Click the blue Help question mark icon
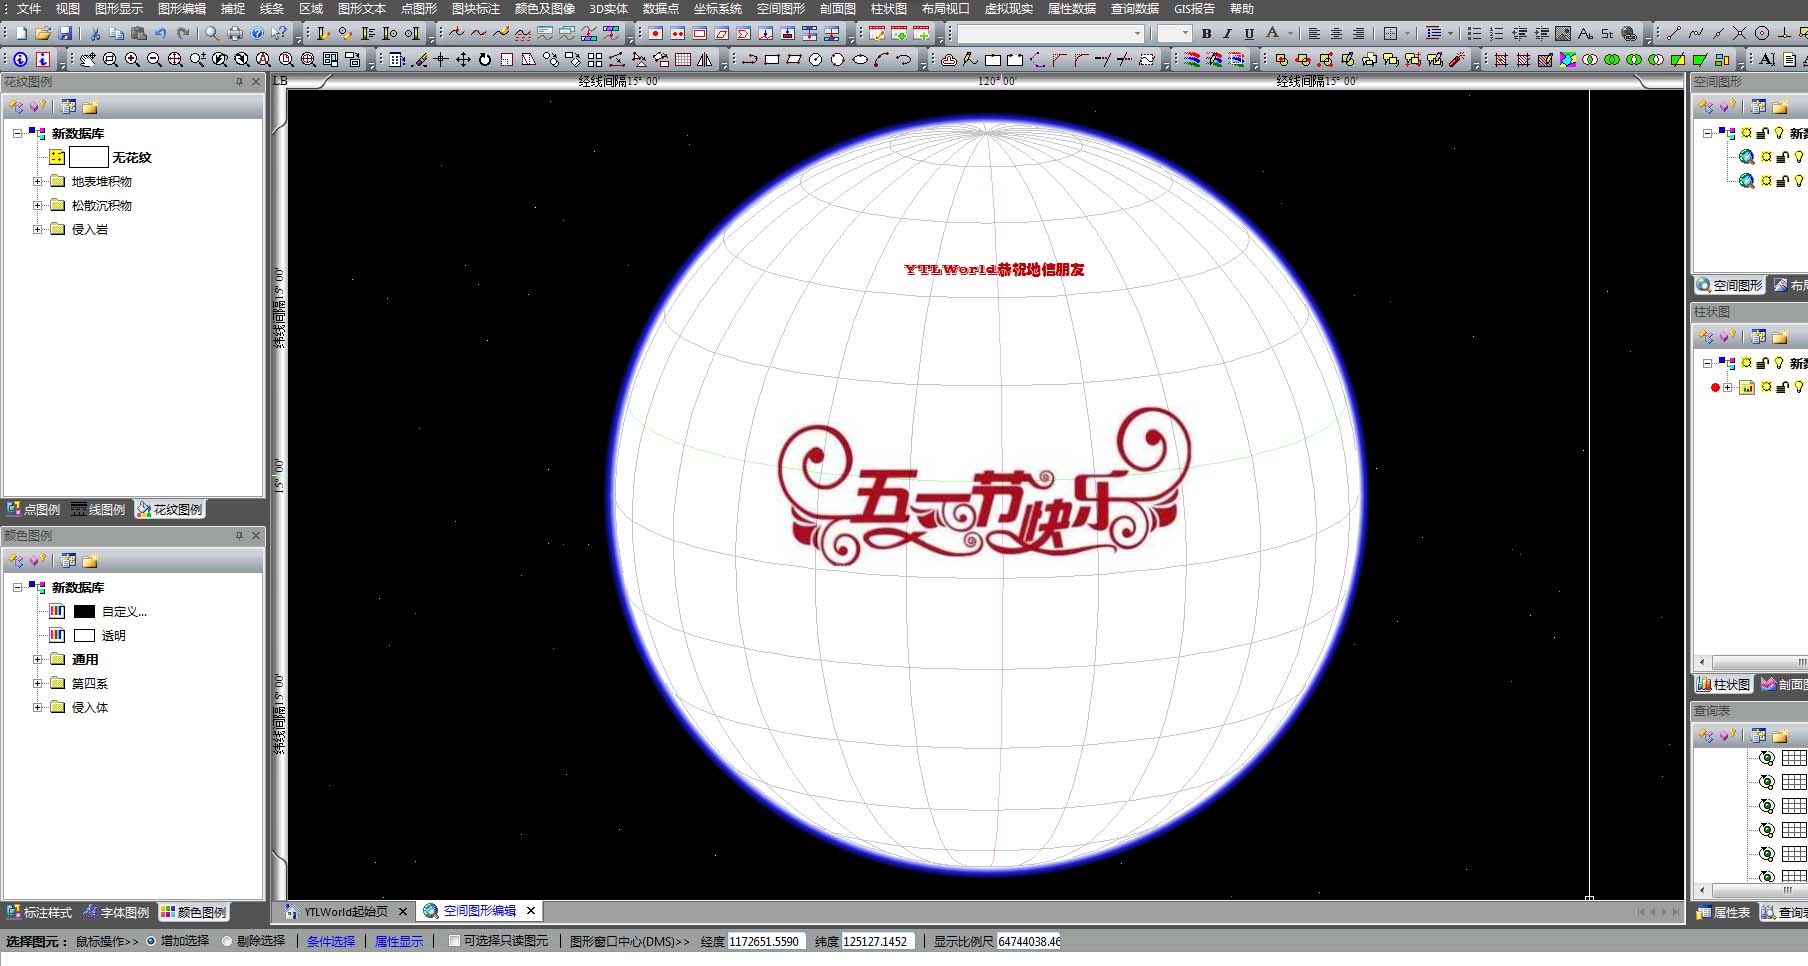The width and height of the screenshot is (1808, 966). pyautogui.click(x=257, y=33)
